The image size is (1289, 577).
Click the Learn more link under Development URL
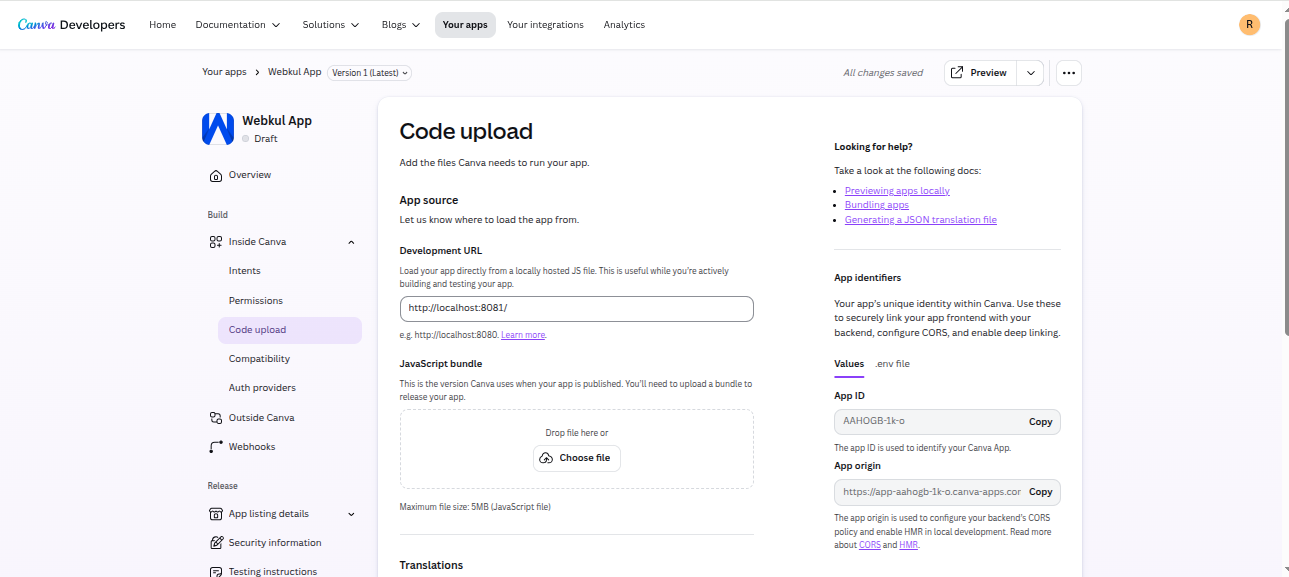pyautogui.click(x=523, y=335)
